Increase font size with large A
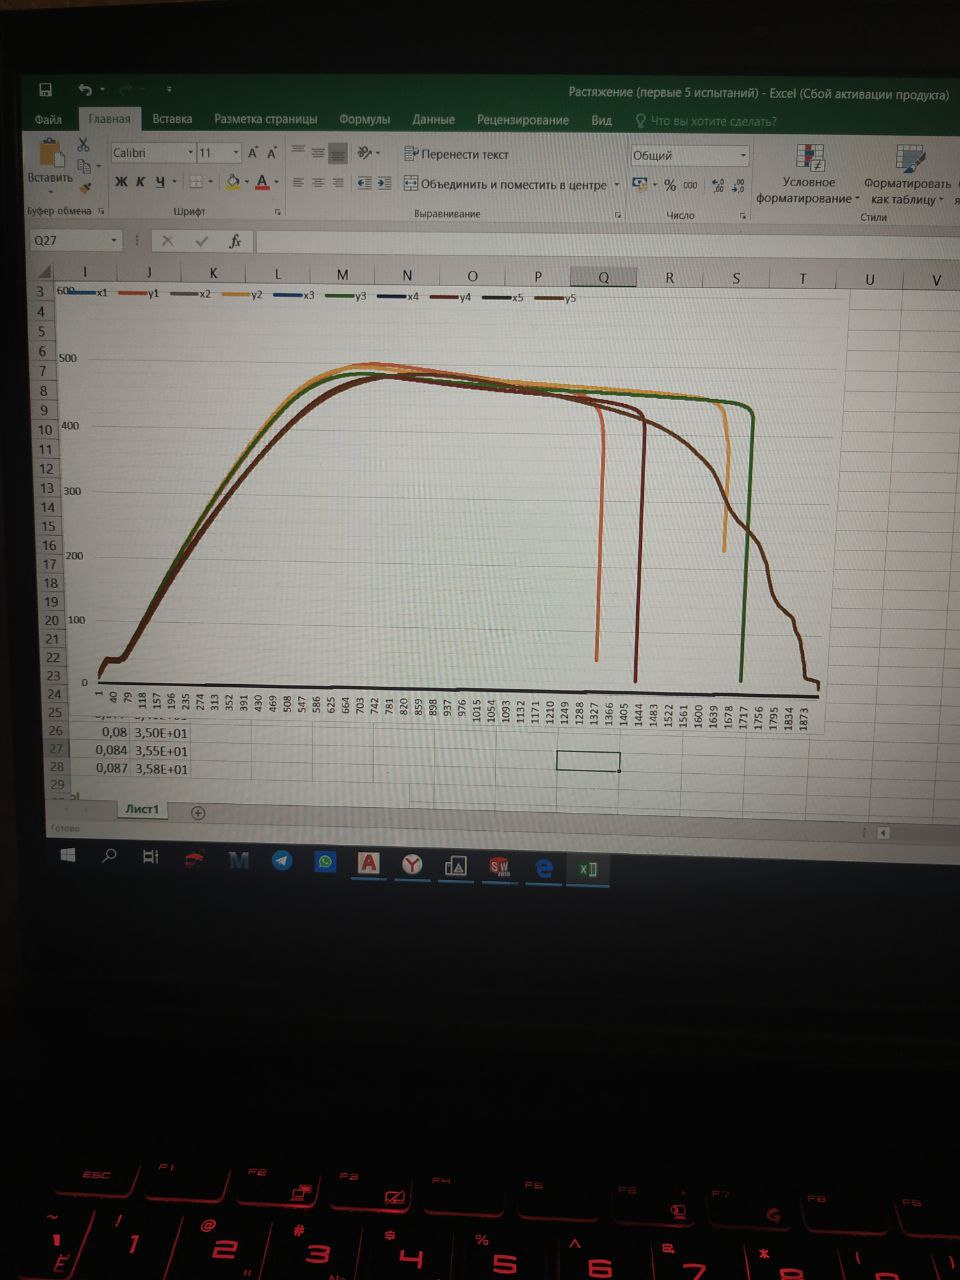Image resolution: width=960 pixels, height=1280 pixels. click(253, 152)
